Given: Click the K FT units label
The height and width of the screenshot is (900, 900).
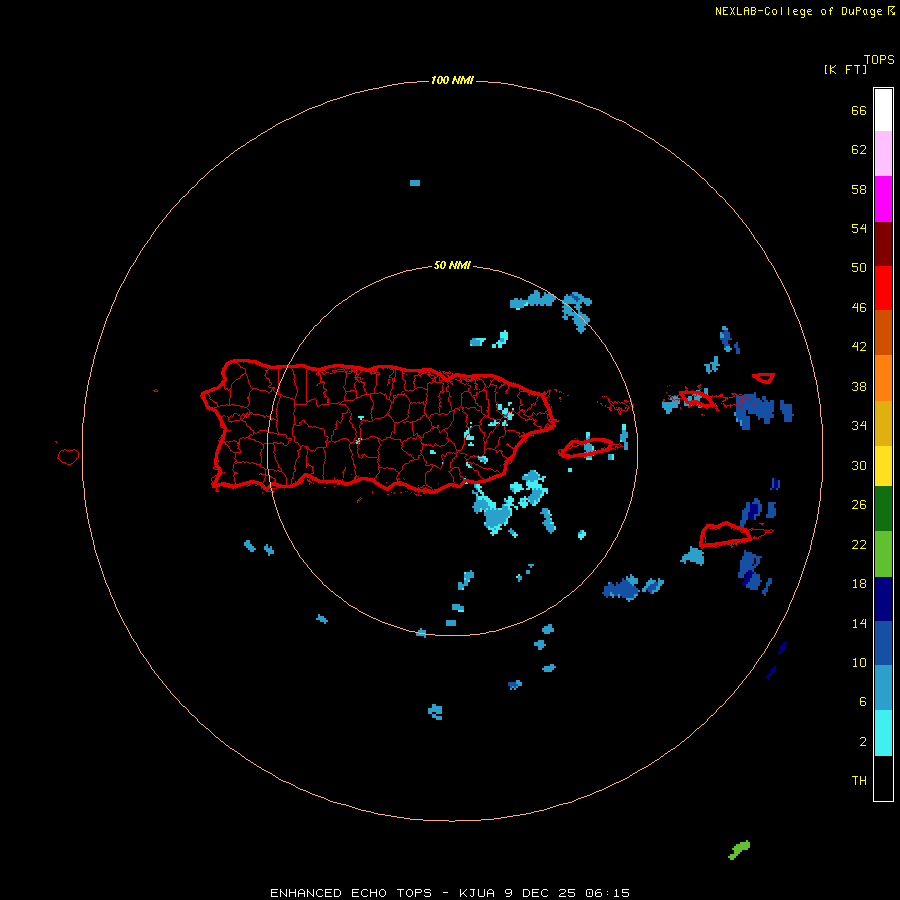Looking at the screenshot, I should 845,69.
